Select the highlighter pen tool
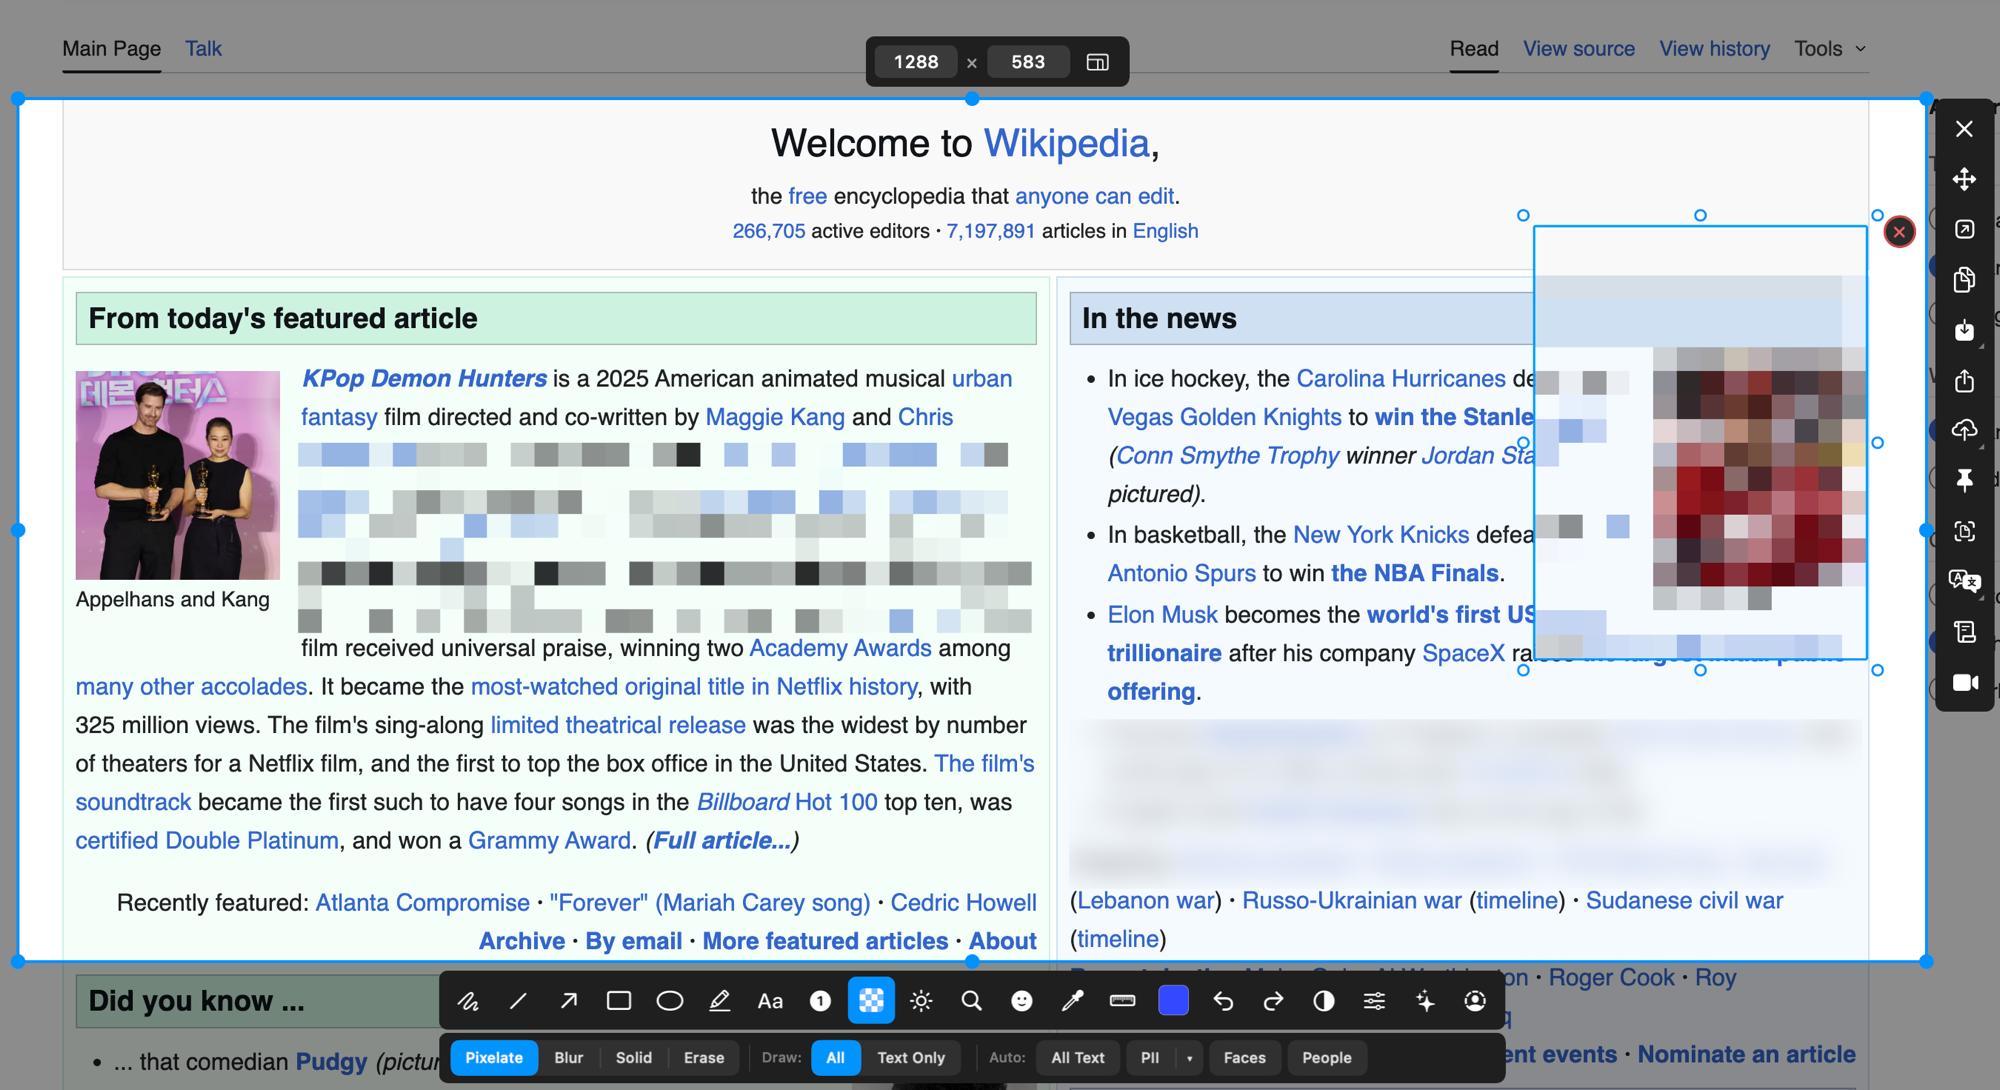The height and width of the screenshot is (1090, 2000). (720, 1001)
